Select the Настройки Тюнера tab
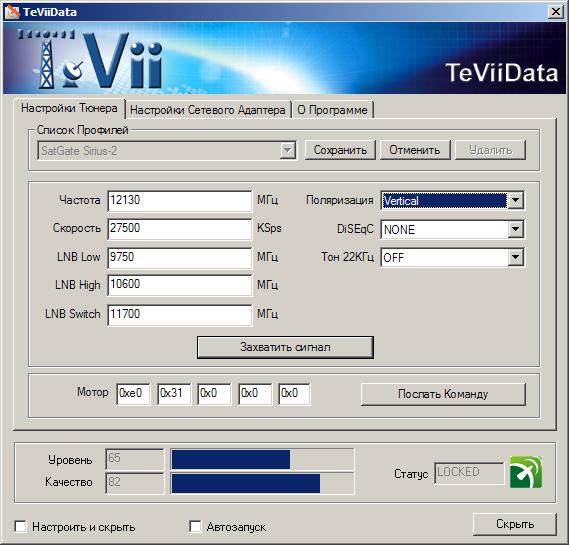Viewport: 569px width, 545px height. pos(69,108)
